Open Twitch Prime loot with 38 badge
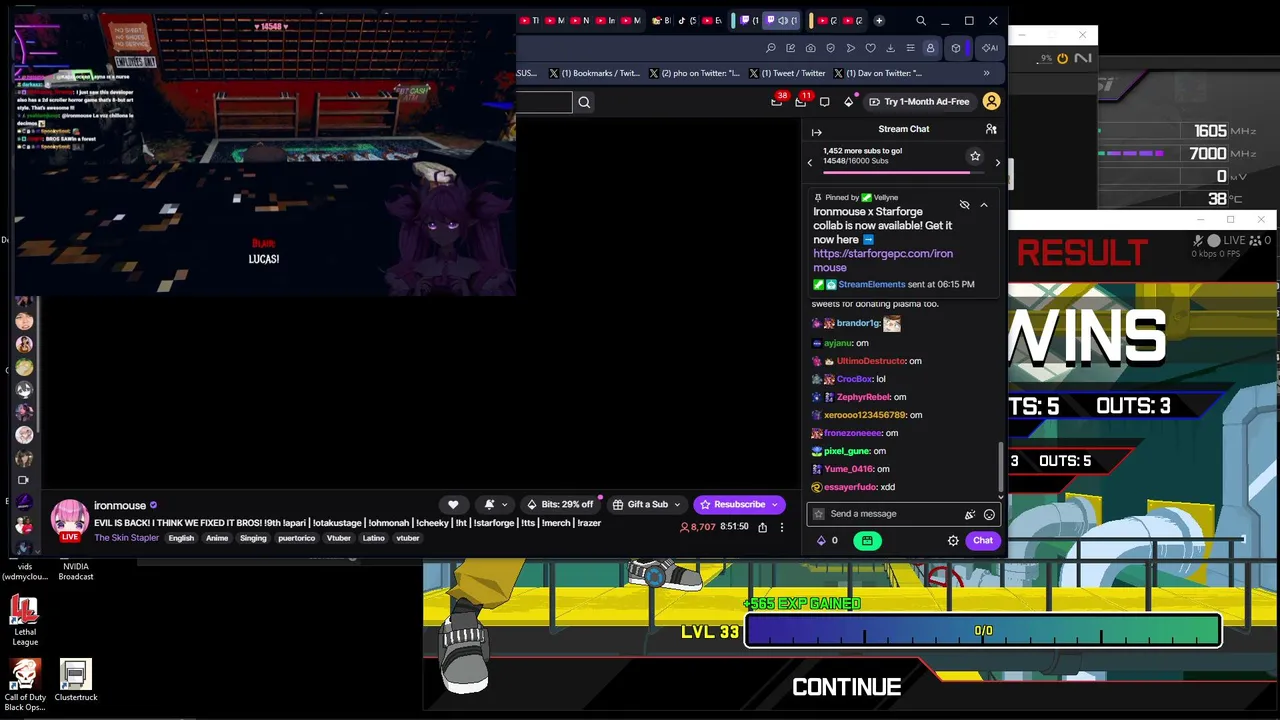Viewport: 1280px width, 720px height. (778, 101)
